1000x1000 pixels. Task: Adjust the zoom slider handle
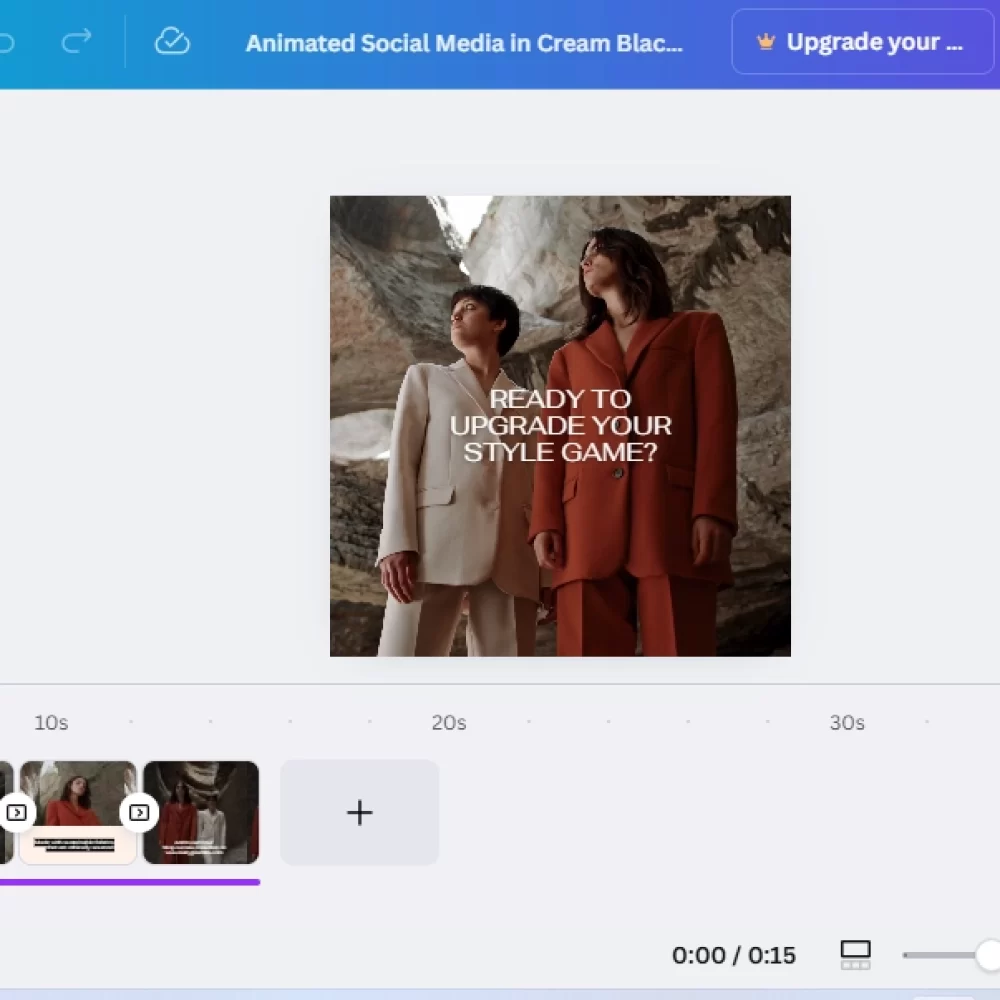[988, 955]
